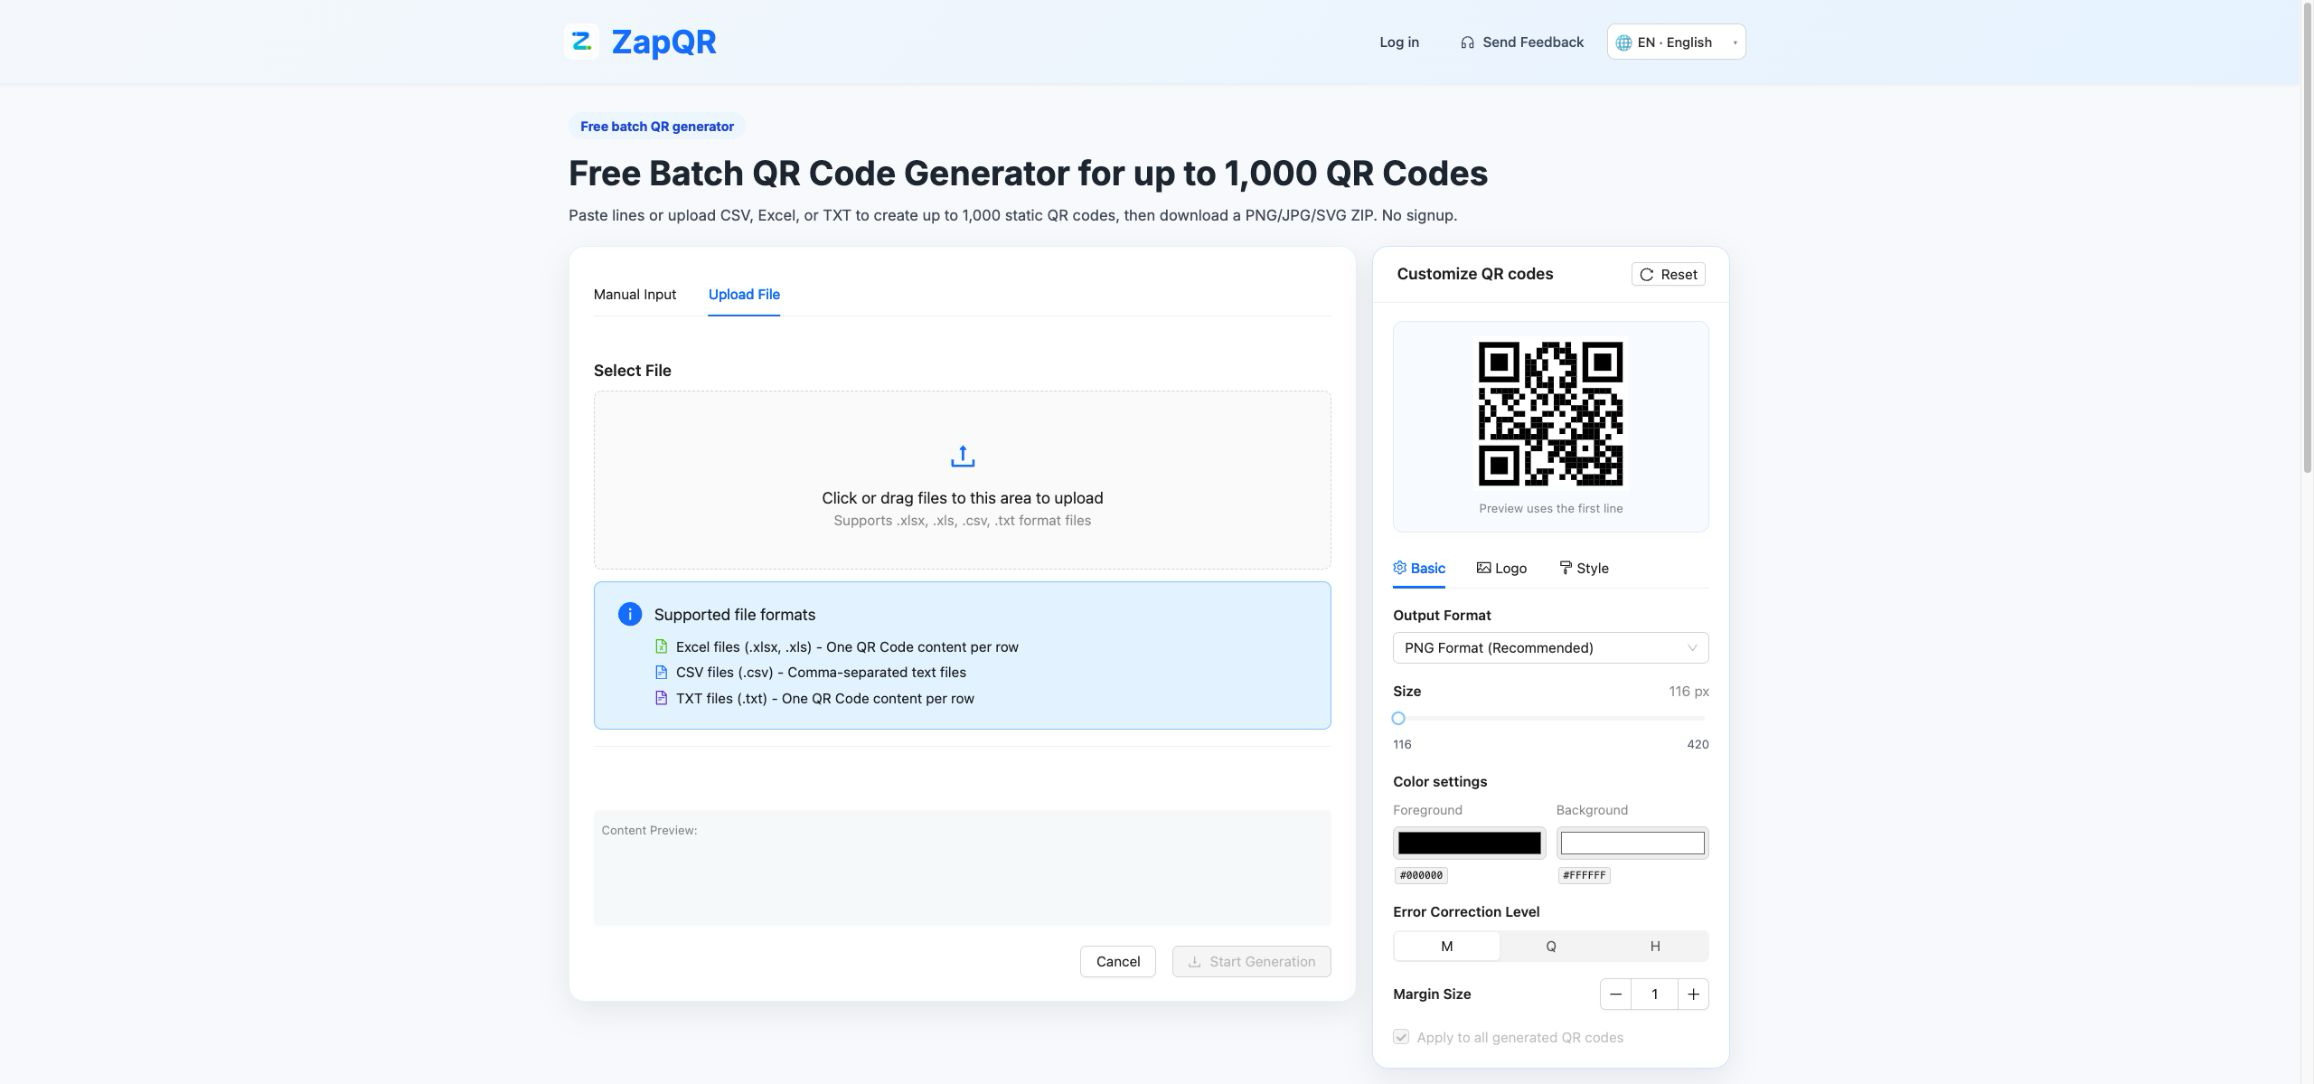
Task: Click the blue CSV file icon
Action: [x=661, y=672]
